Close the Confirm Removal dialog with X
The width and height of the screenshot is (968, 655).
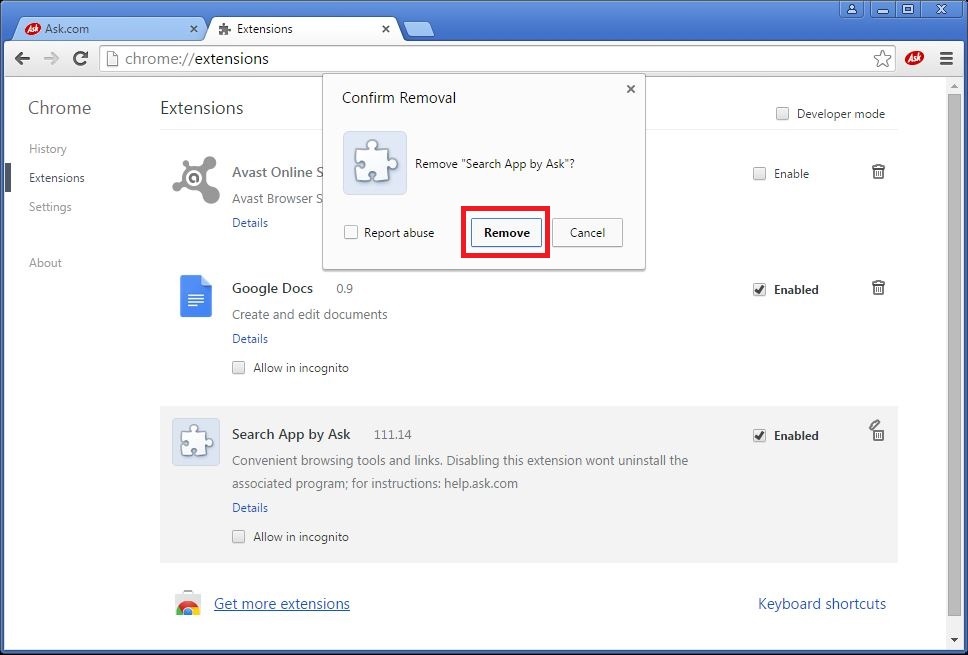630,89
